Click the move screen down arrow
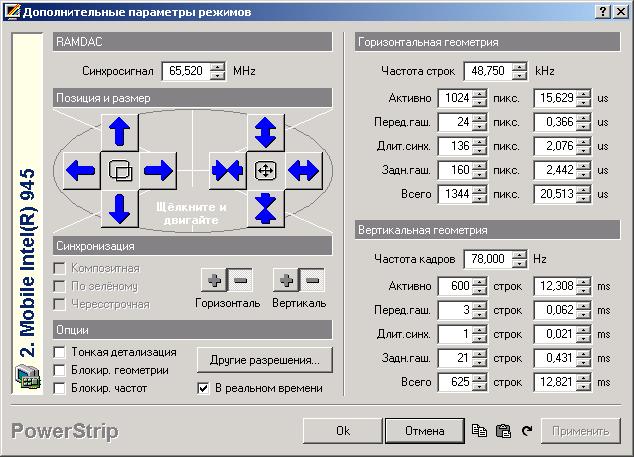634x457 pixels. [120, 209]
